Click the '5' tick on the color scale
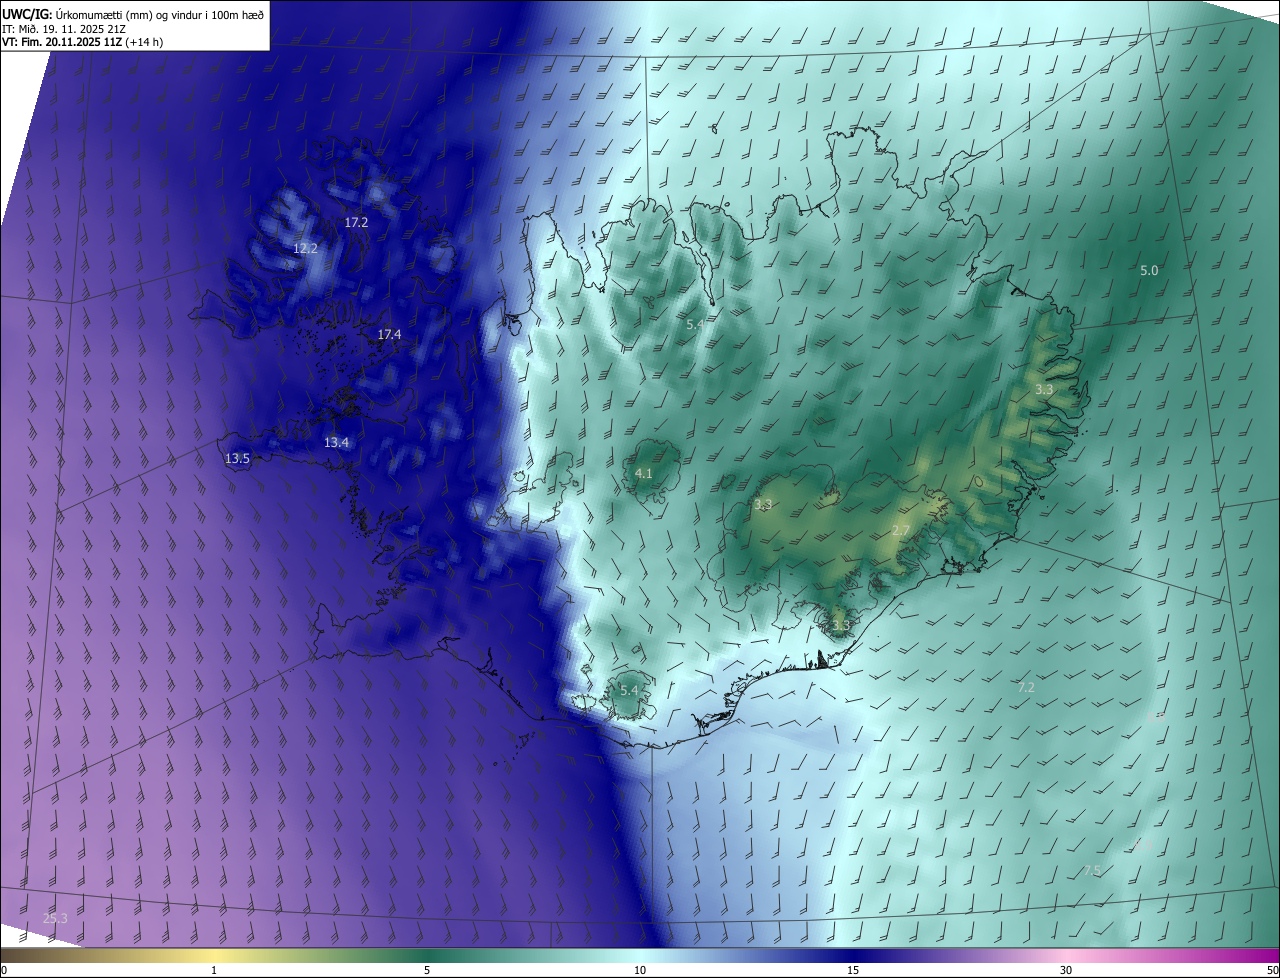Viewport: 1280px width, 978px height. click(x=427, y=971)
